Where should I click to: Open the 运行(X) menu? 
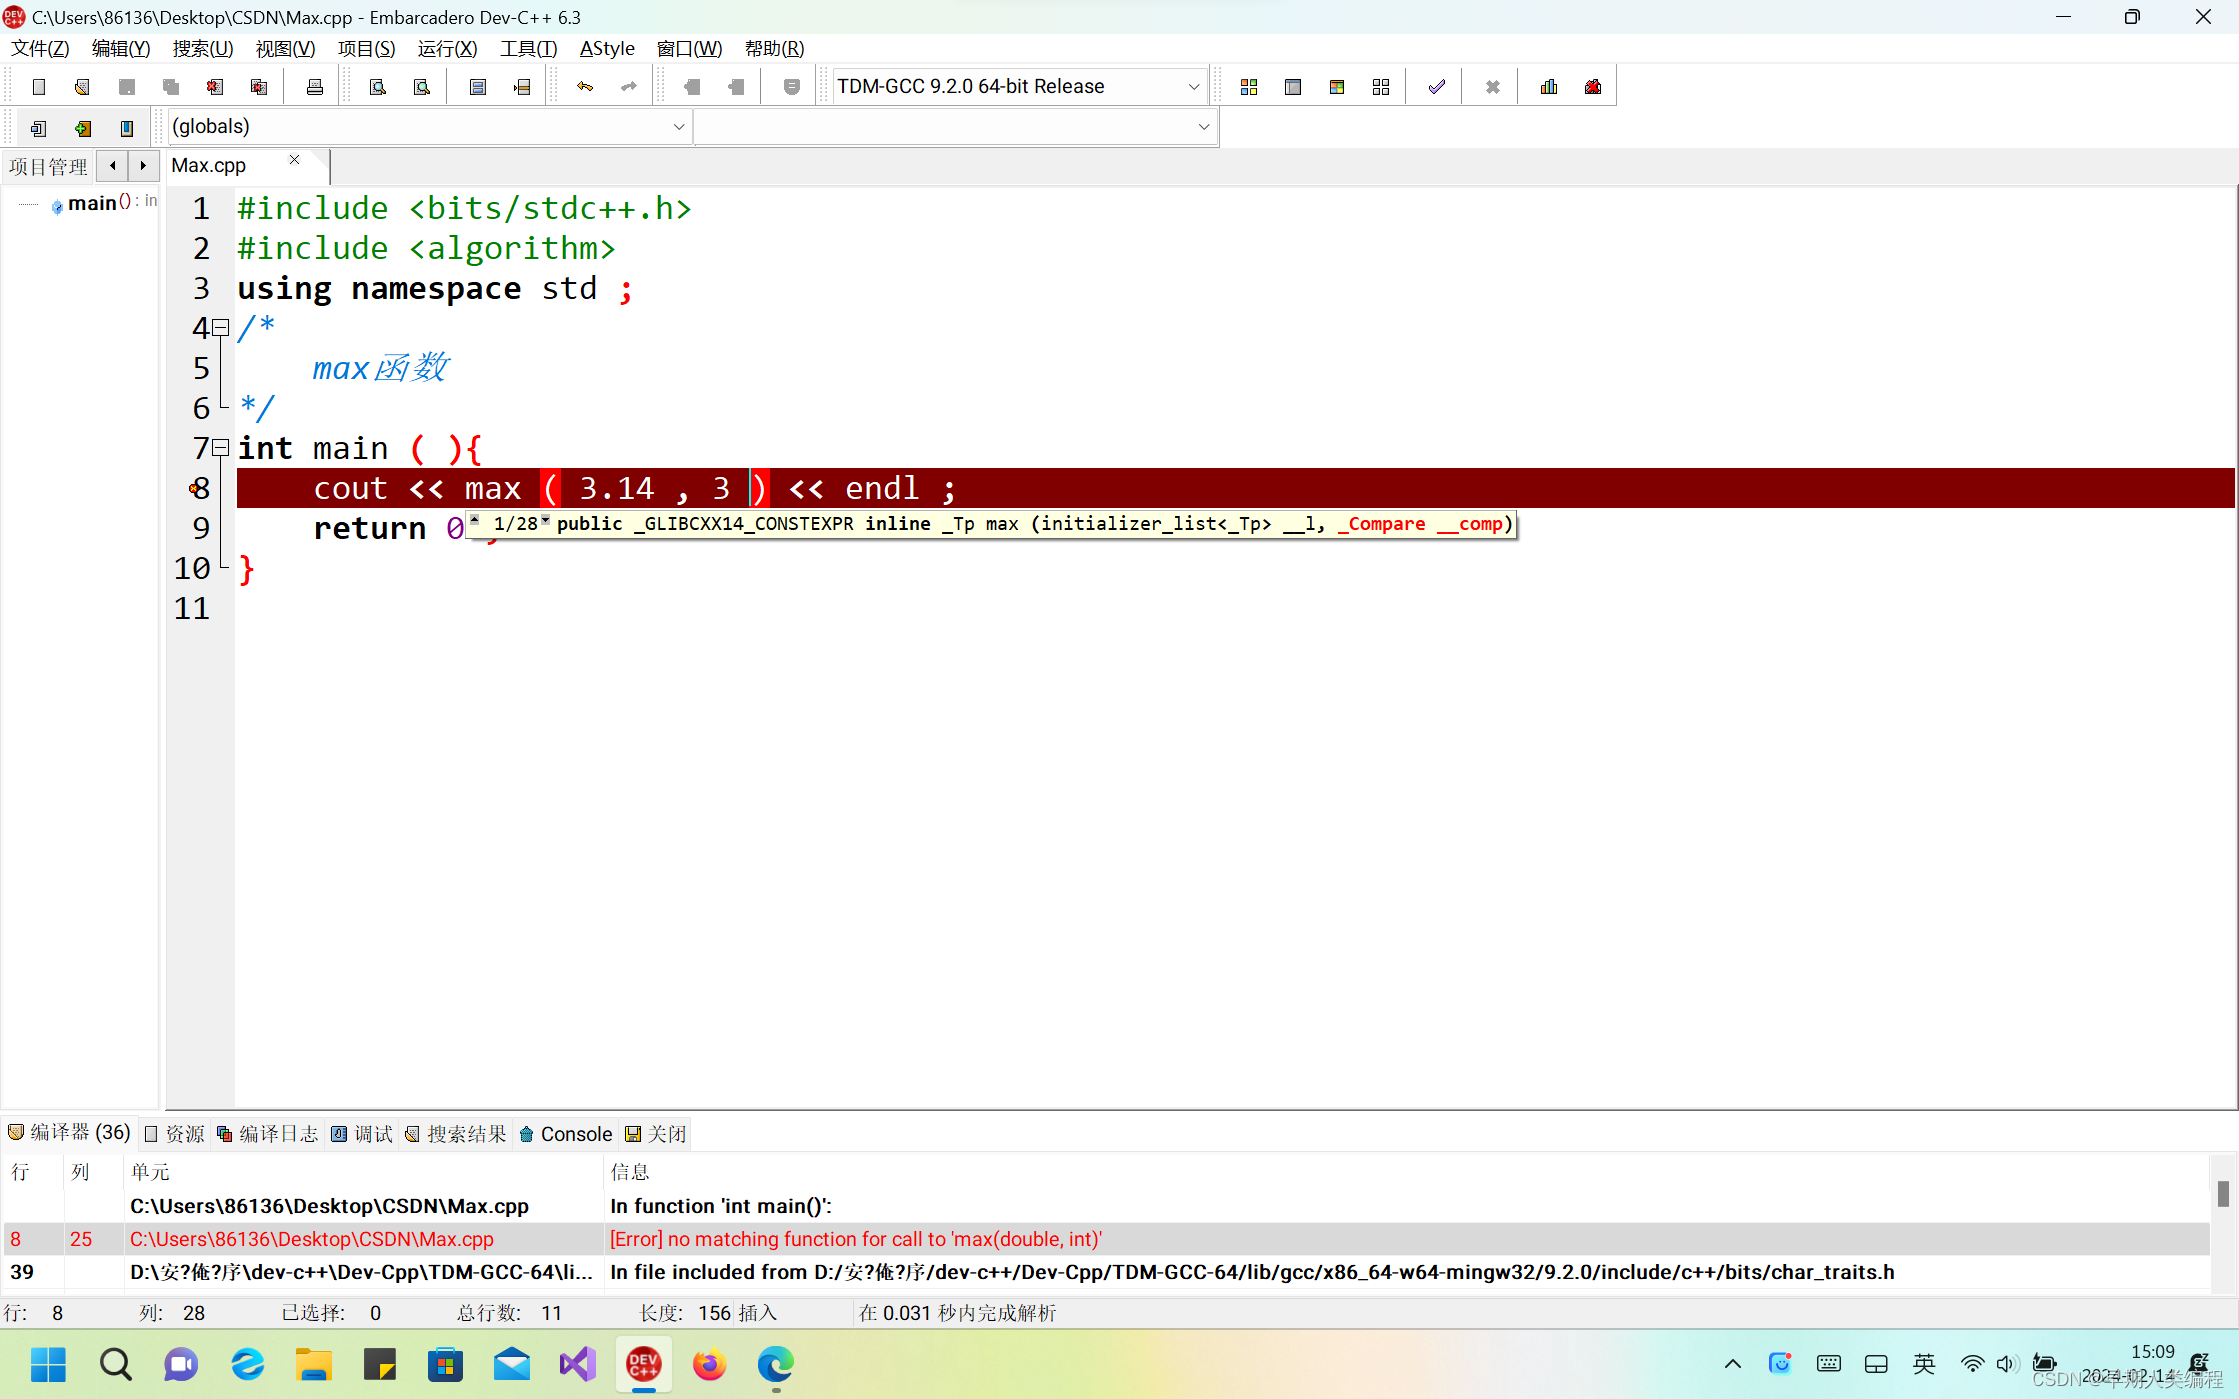[447, 48]
